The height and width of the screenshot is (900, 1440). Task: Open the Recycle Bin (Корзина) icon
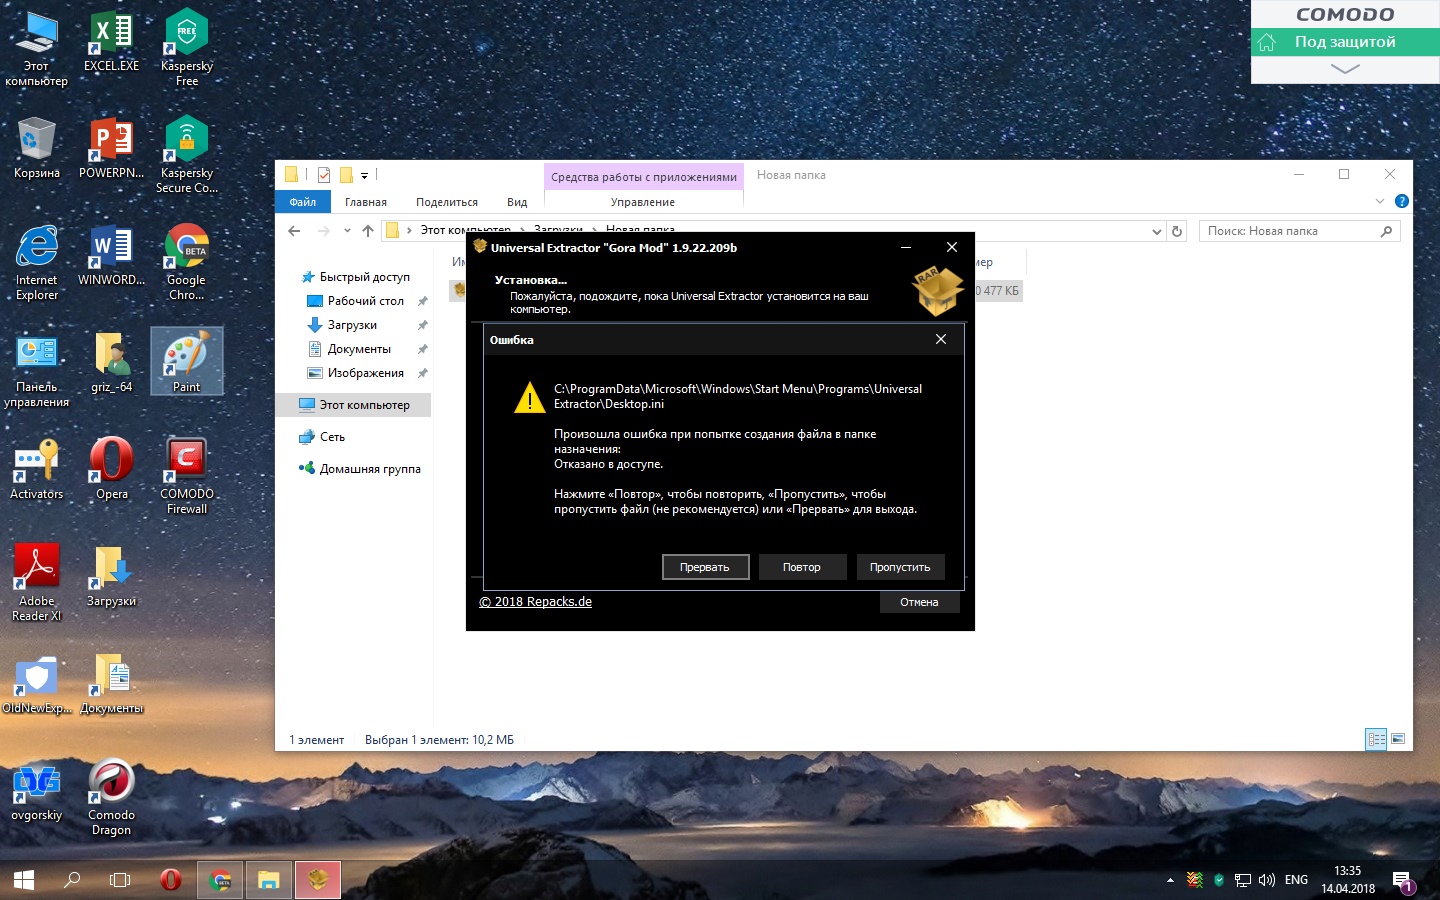coord(37,147)
